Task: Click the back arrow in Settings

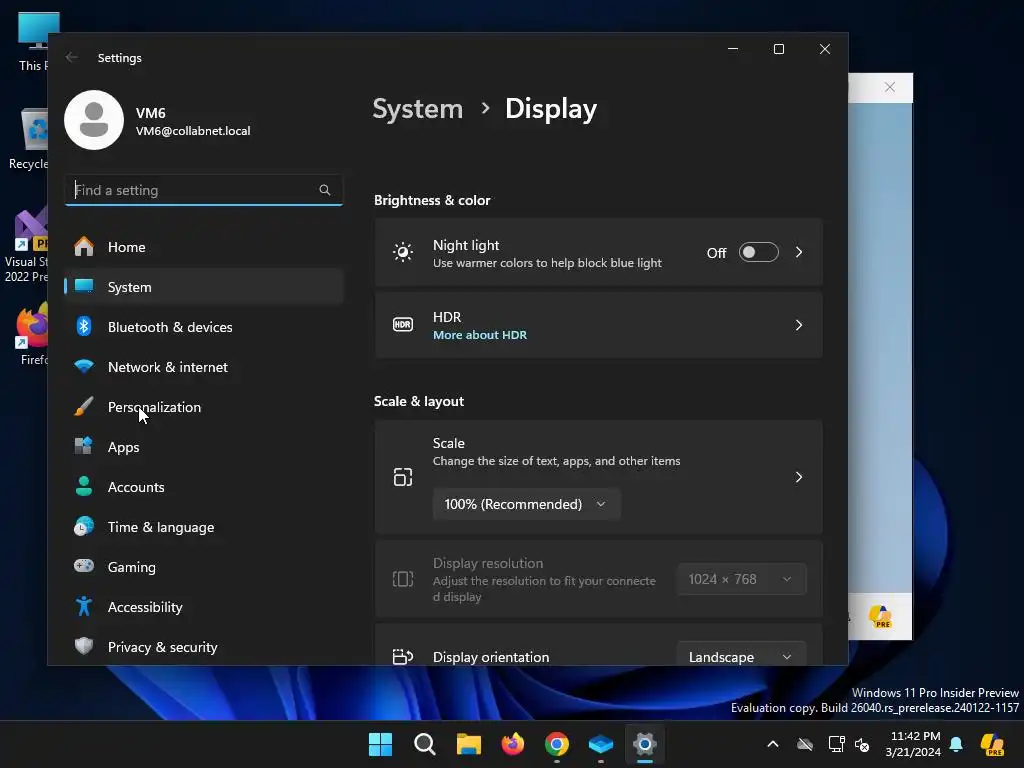Action: pos(72,57)
